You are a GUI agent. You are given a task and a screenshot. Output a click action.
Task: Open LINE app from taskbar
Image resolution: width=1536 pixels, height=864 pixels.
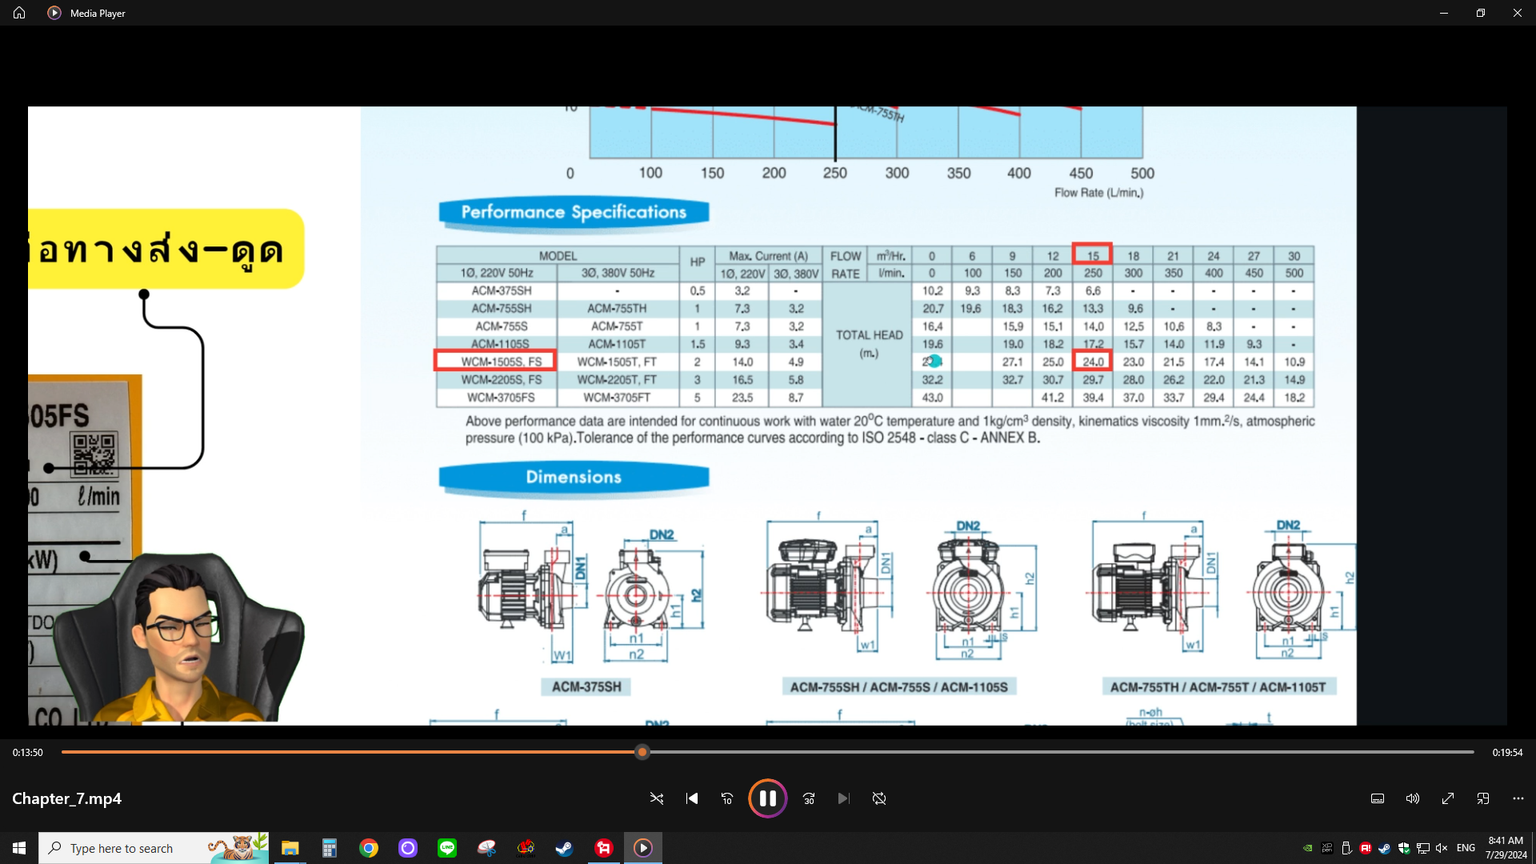[x=447, y=848]
